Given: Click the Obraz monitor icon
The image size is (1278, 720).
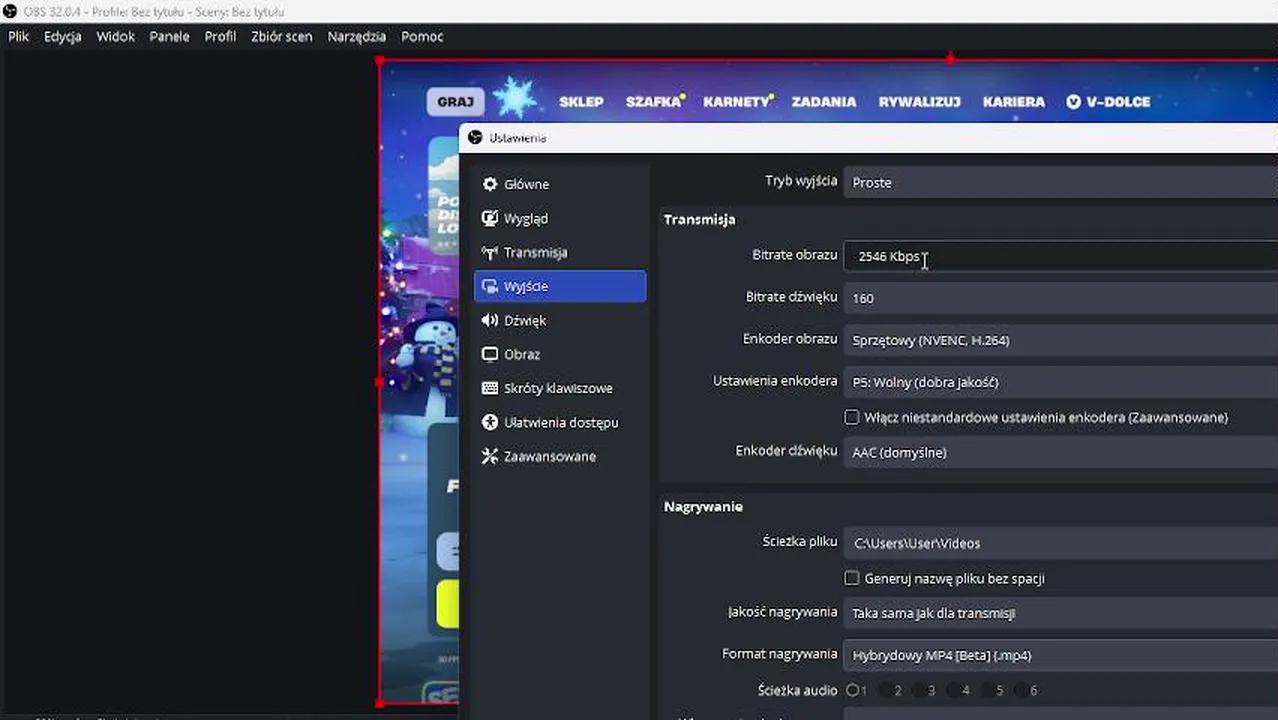Looking at the screenshot, I should click(x=490, y=354).
